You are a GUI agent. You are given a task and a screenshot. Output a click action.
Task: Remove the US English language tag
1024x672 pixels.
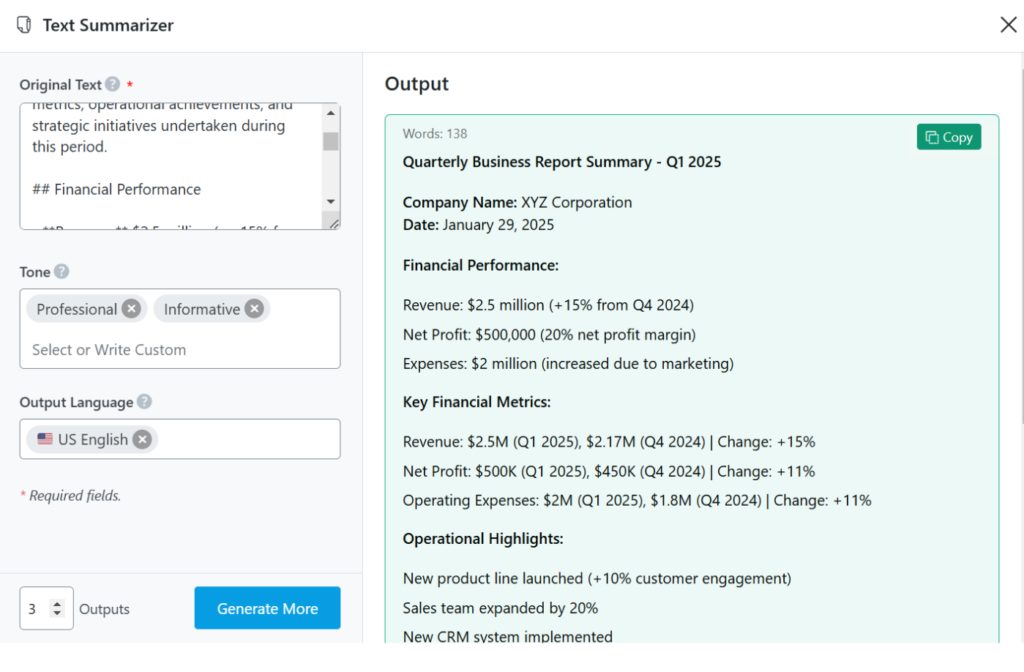pos(142,439)
